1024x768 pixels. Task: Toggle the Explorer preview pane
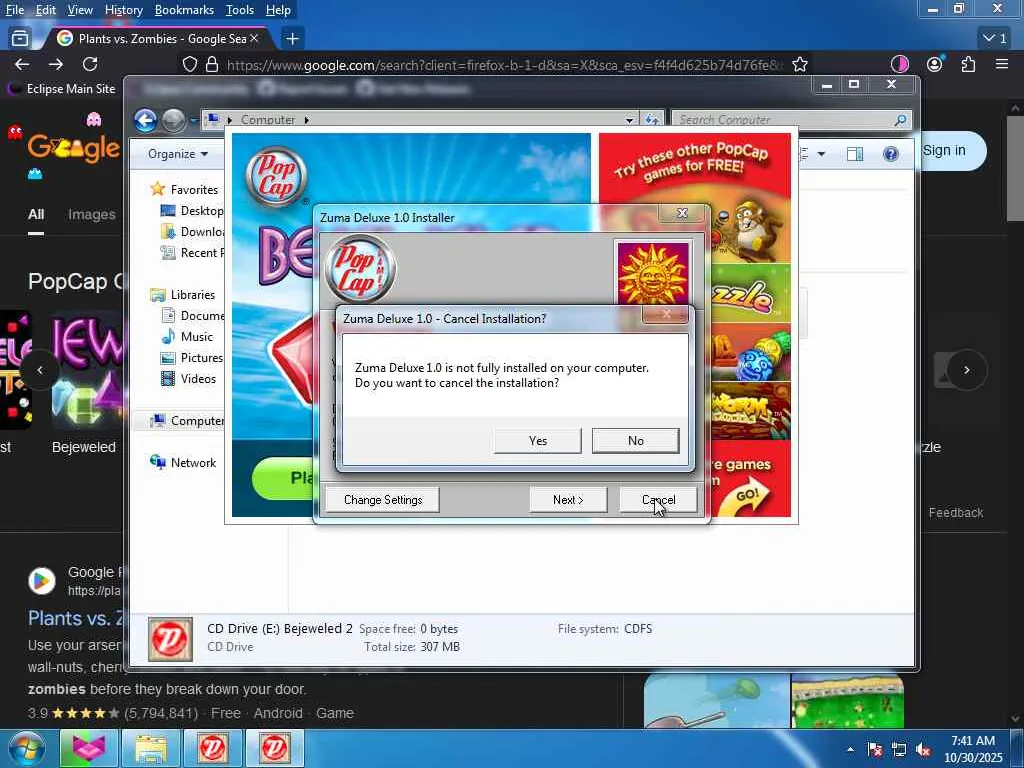(855, 154)
